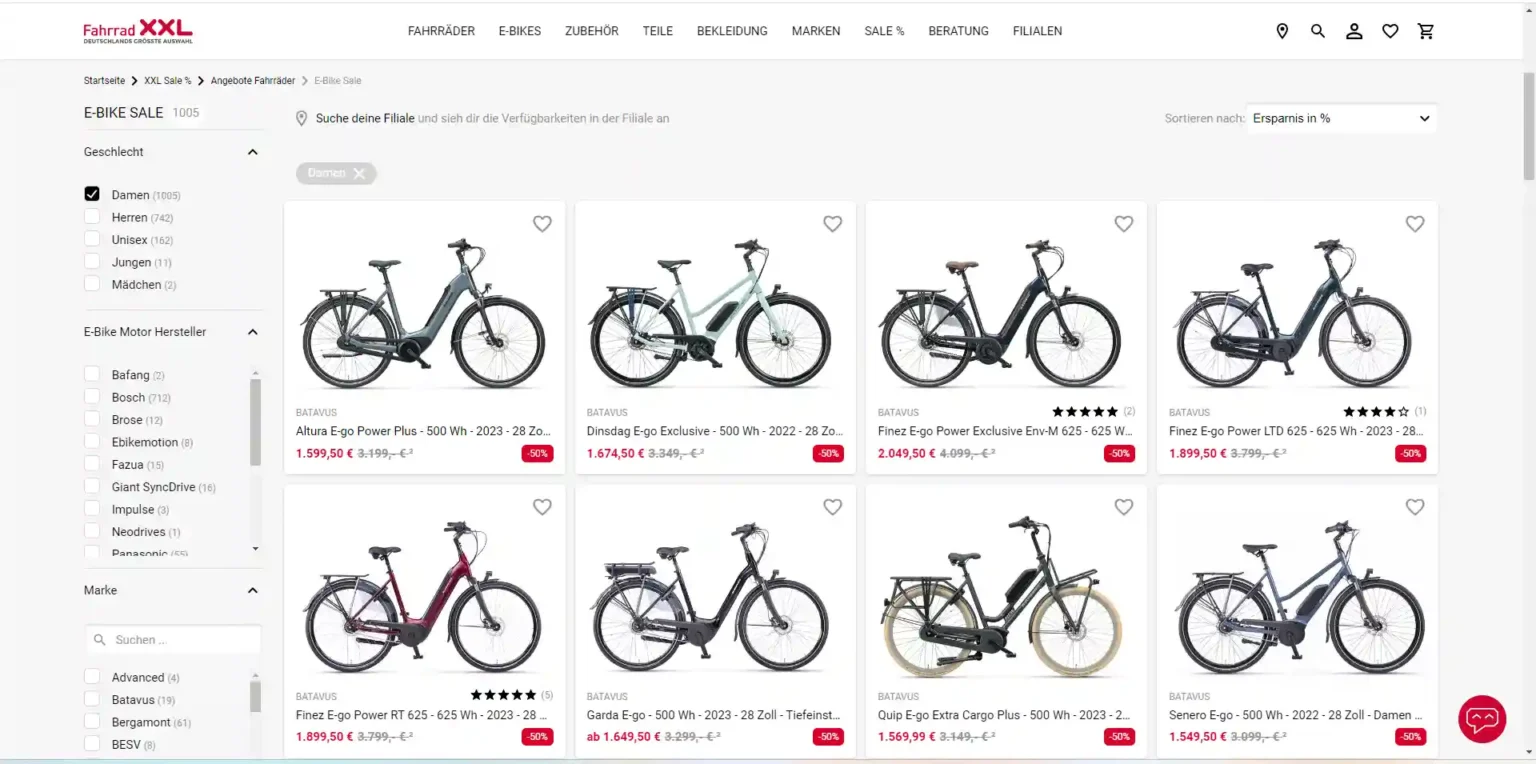
Task: Open the Sortieren nach dropdown
Action: [x=1340, y=118]
